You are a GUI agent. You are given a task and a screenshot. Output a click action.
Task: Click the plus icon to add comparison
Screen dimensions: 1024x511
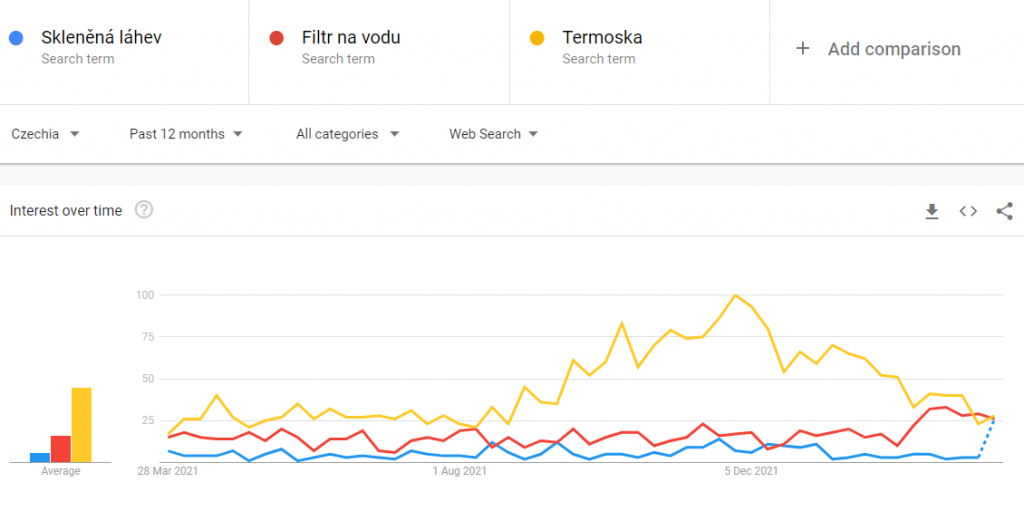point(802,49)
